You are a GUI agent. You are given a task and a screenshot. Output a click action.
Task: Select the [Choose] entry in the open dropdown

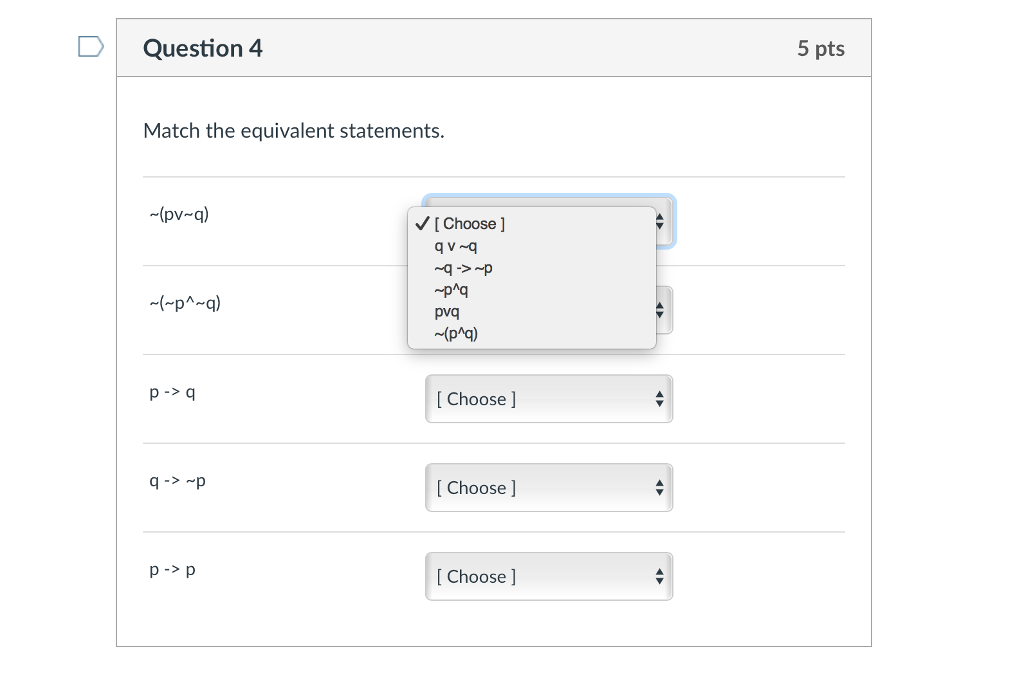point(470,224)
